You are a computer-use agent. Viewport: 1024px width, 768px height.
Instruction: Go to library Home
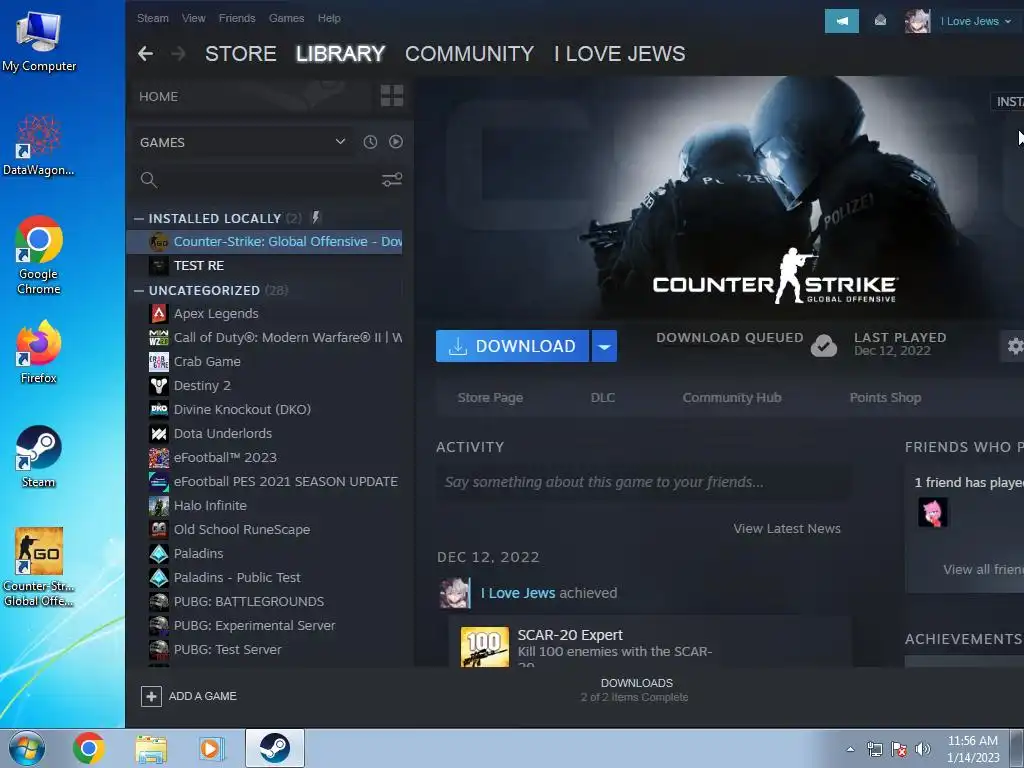[159, 97]
